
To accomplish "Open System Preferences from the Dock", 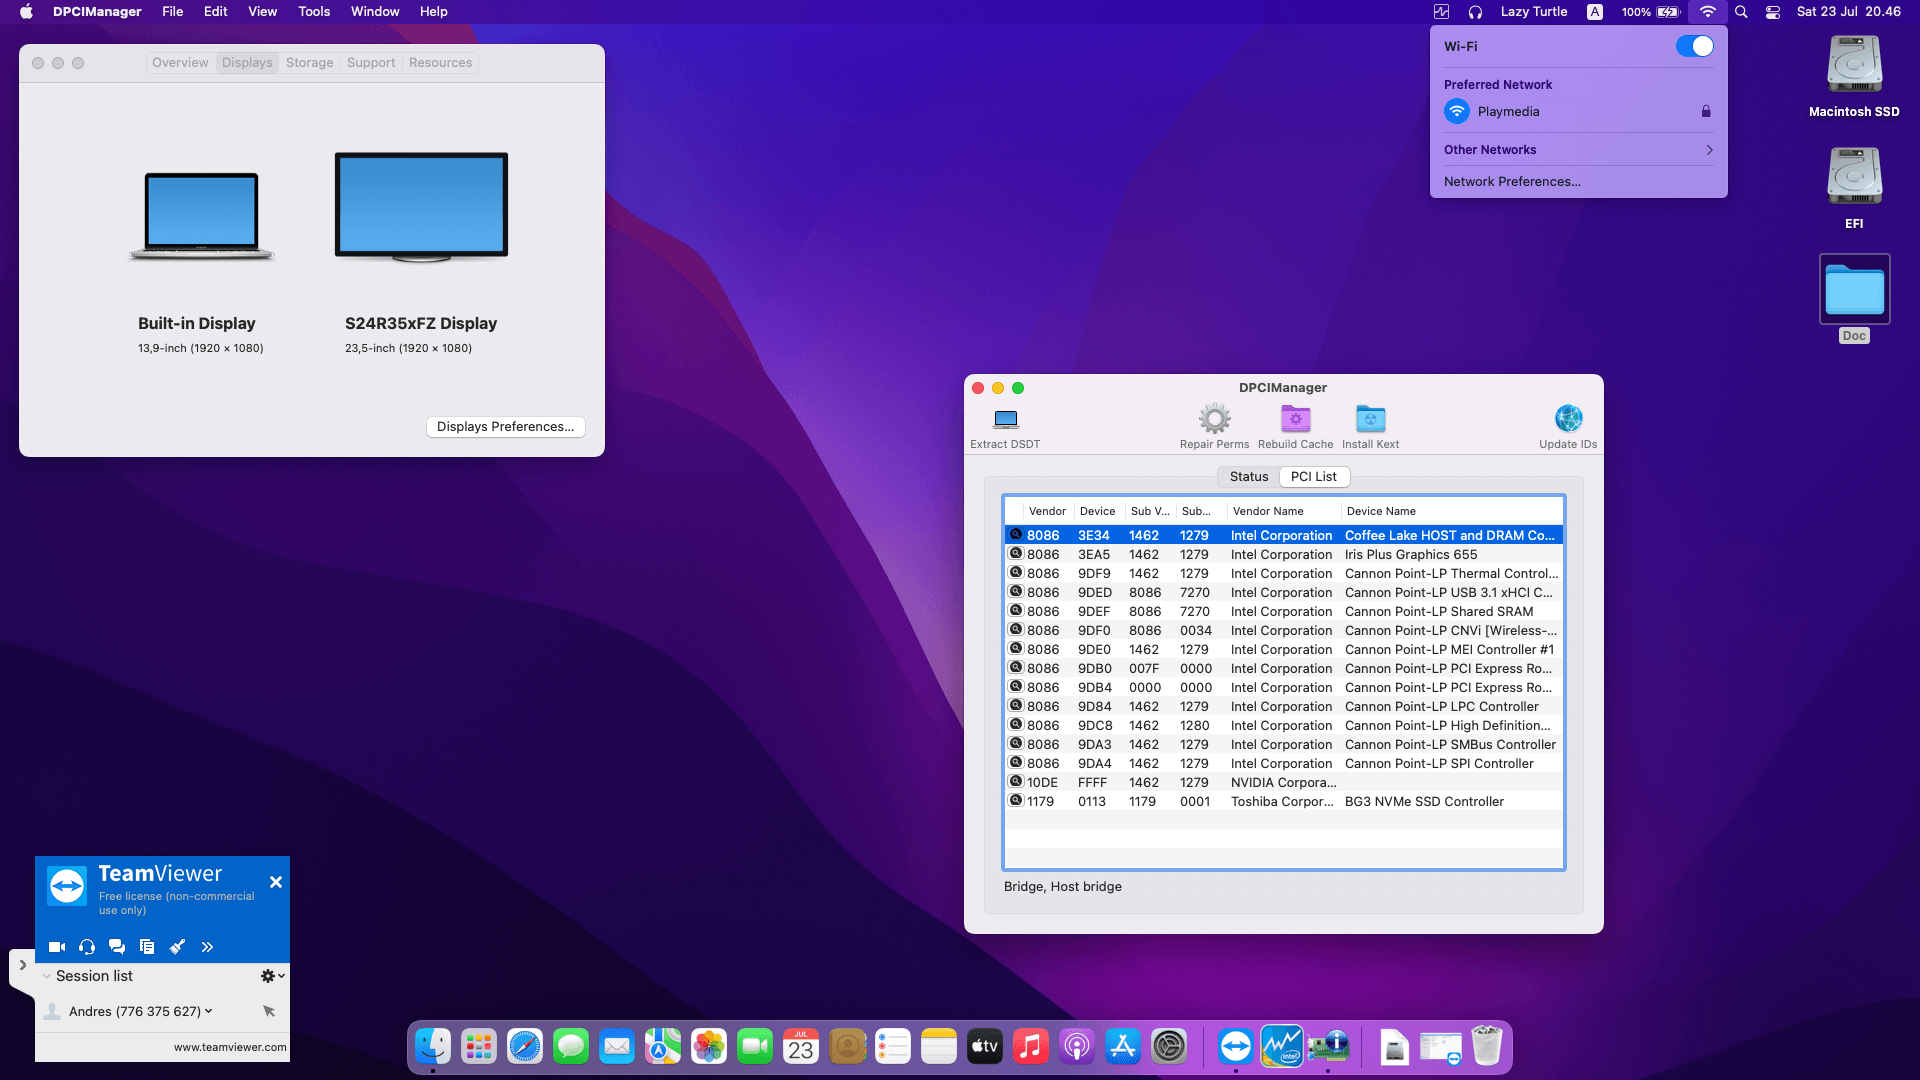I will coord(1169,1047).
